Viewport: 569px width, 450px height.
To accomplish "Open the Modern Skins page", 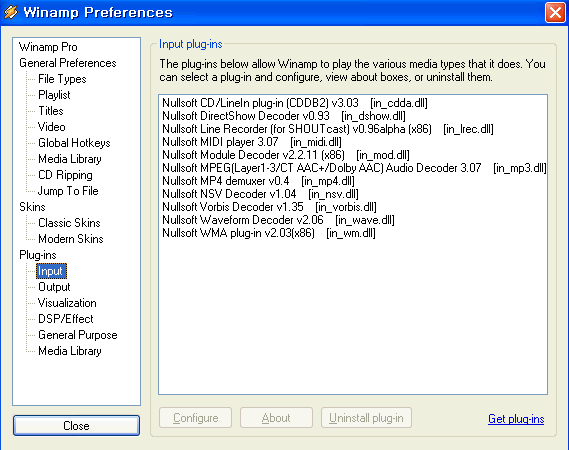I will [x=71, y=239].
